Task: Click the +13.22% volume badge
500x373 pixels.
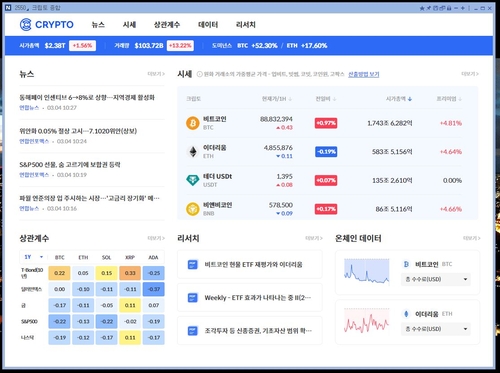Action: pos(180,46)
